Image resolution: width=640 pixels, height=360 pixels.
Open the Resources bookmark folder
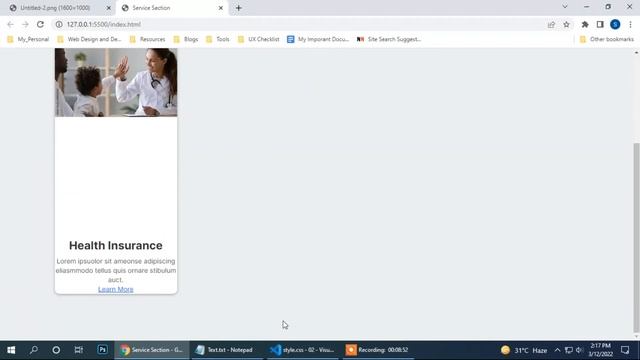147,39
